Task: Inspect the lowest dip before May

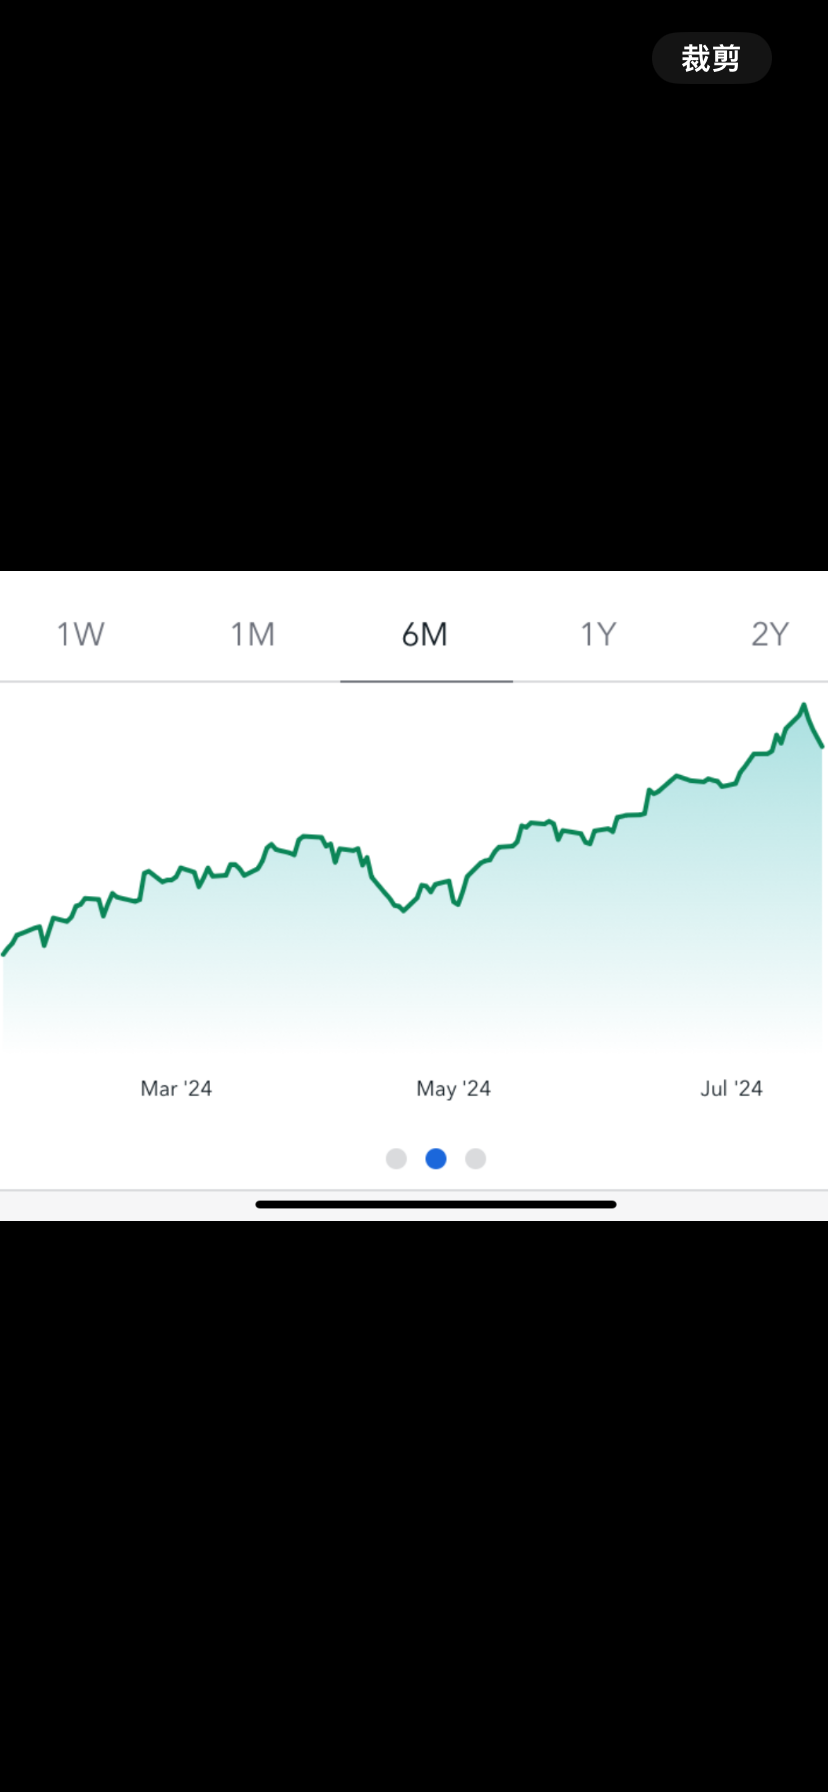Action: tap(404, 910)
